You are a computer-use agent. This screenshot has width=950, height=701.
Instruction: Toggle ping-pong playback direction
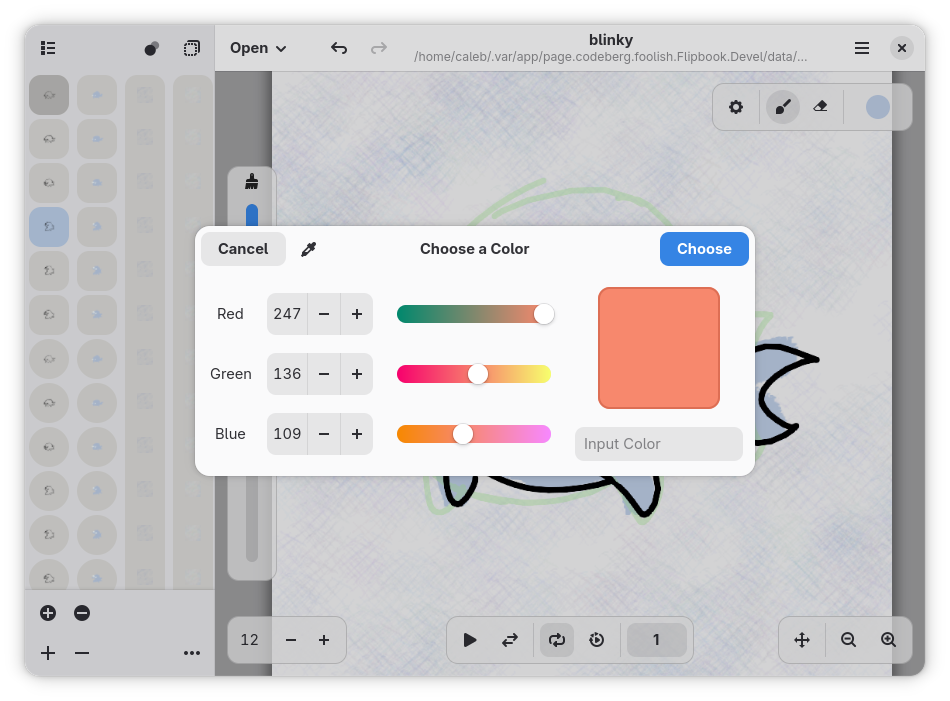click(x=510, y=640)
